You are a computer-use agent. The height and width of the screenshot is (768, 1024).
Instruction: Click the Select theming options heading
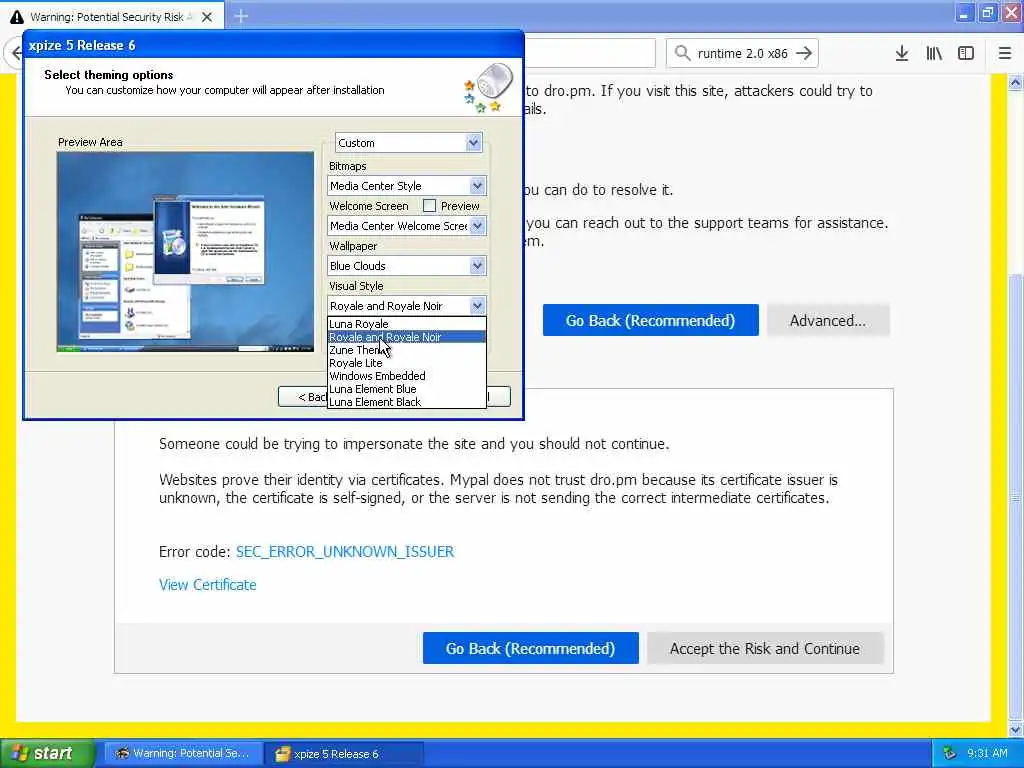pyautogui.click(x=109, y=74)
